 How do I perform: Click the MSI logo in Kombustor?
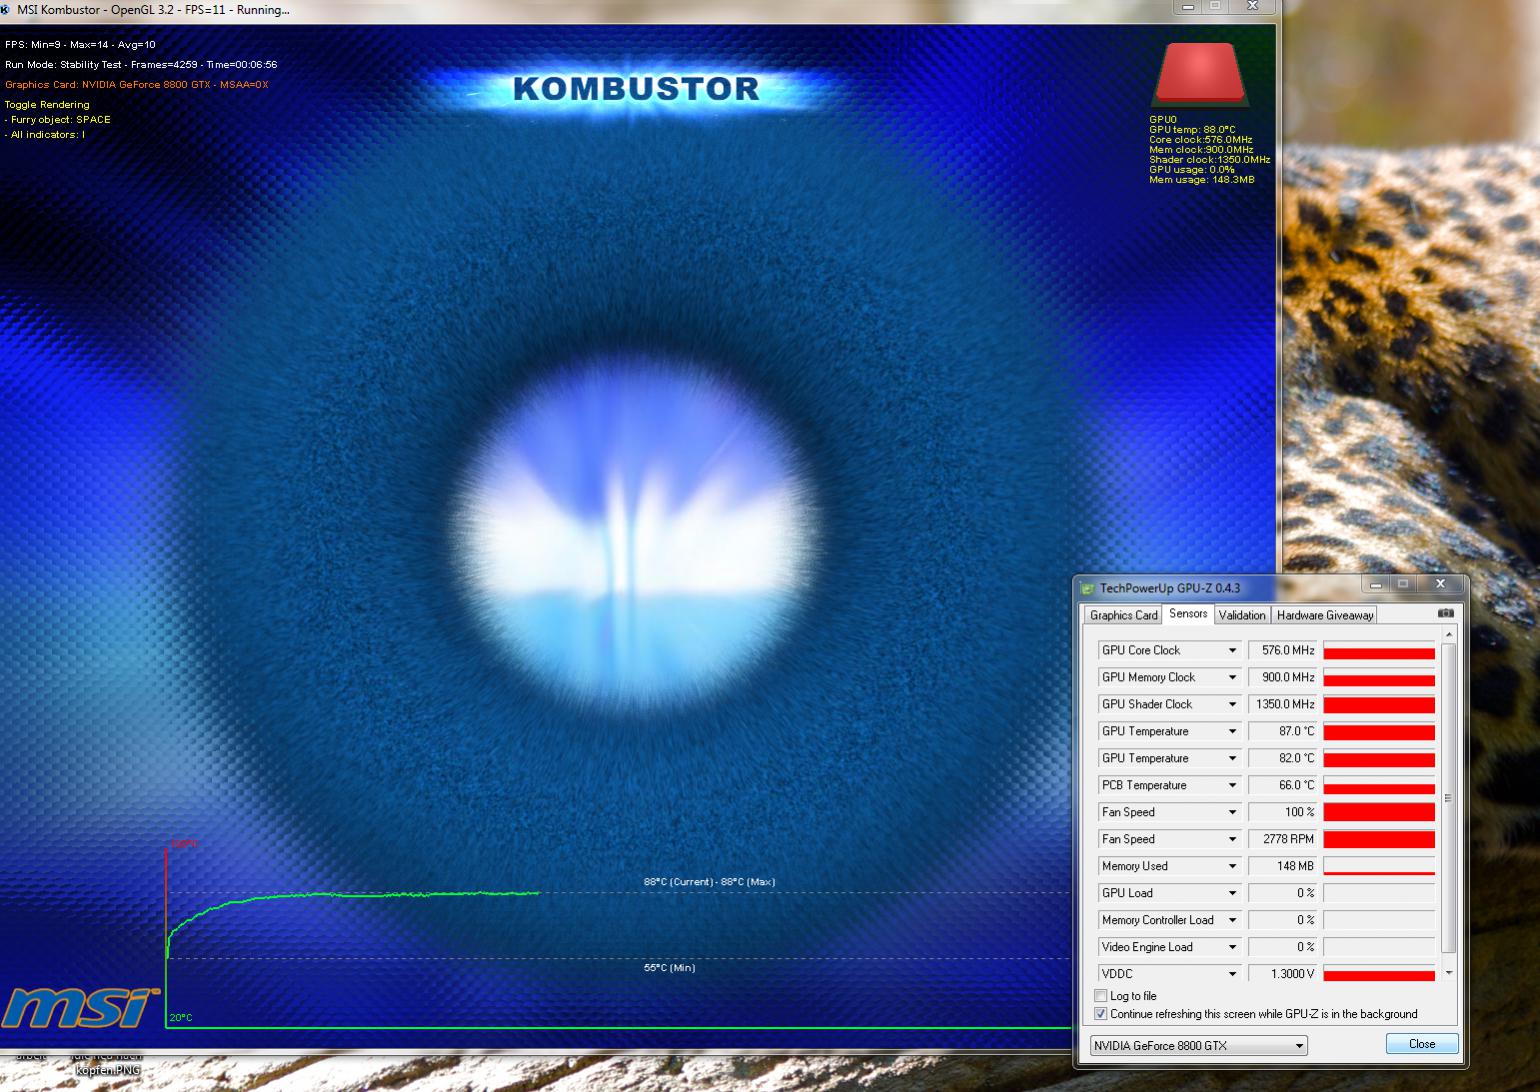(x=80, y=1007)
